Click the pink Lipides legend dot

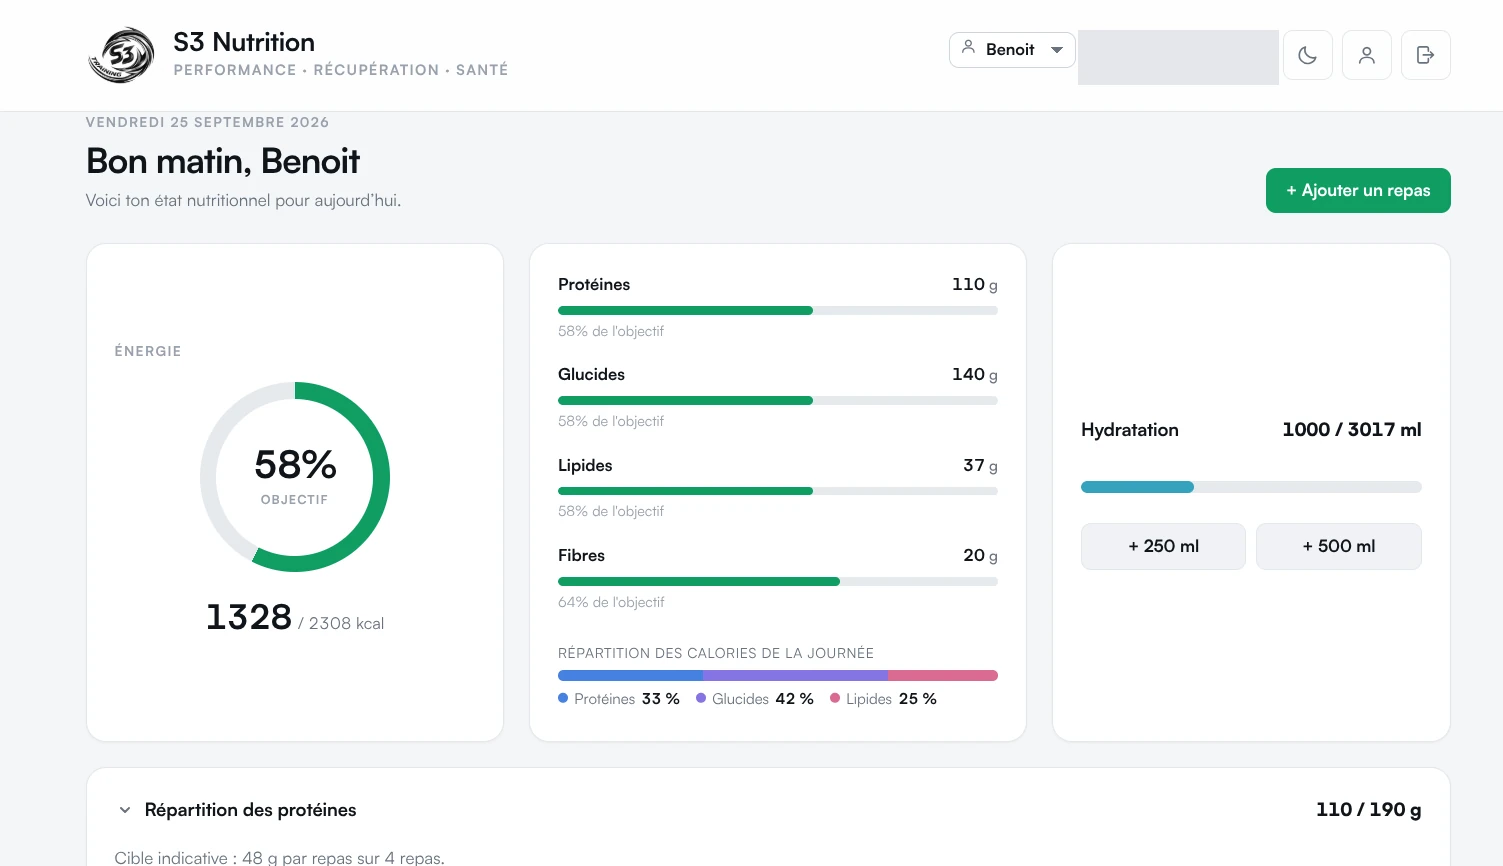coord(835,698)
